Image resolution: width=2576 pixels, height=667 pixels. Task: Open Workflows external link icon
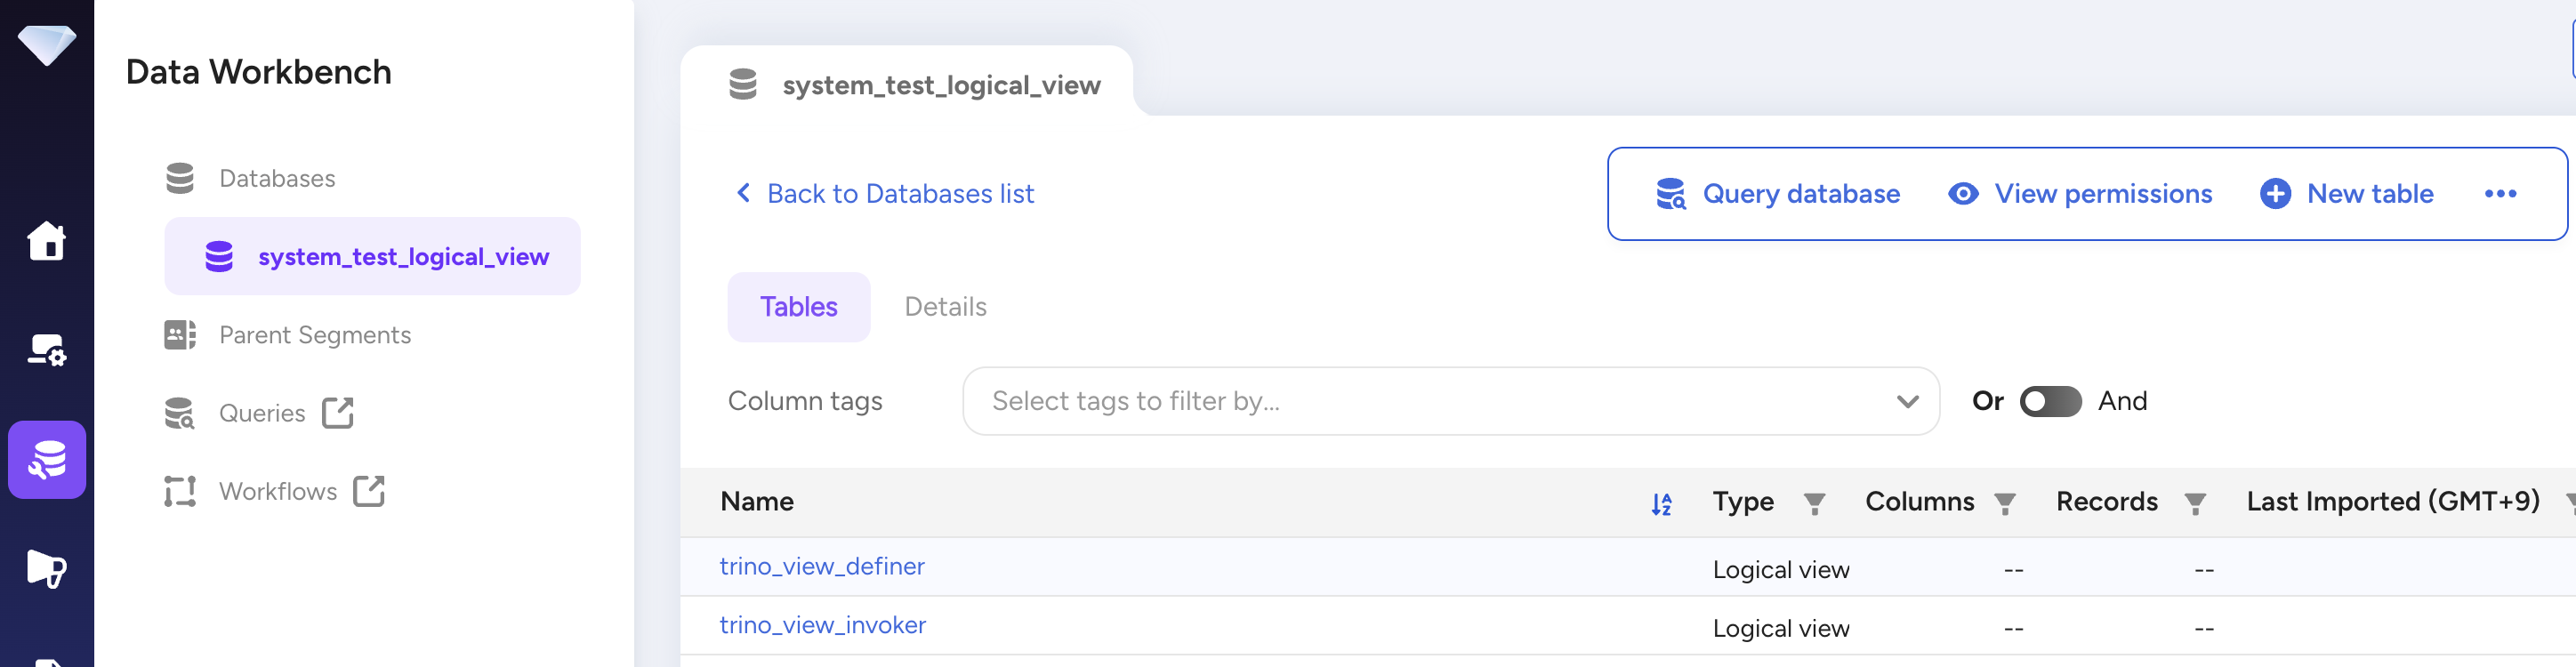pos(369,491)
